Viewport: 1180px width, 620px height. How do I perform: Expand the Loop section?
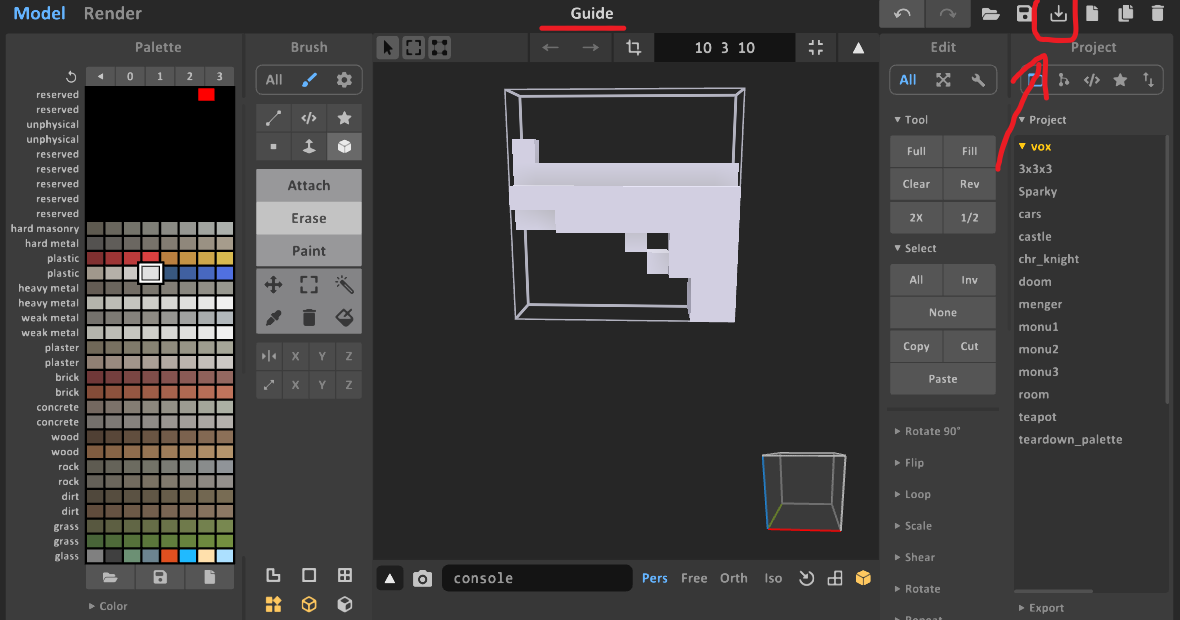click(x=913, y=494)
